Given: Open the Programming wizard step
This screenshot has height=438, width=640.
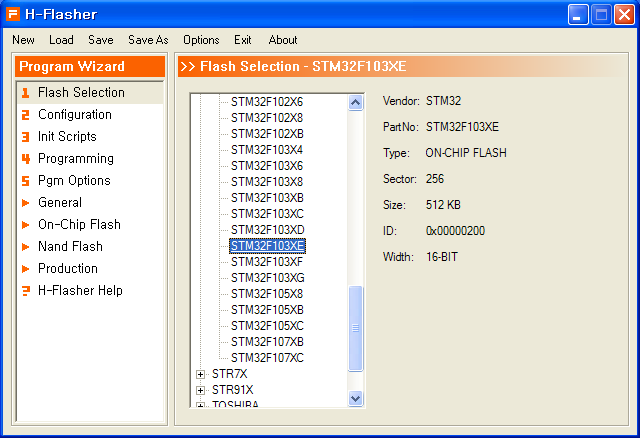Looking at the screenshot, I should 91,159.
